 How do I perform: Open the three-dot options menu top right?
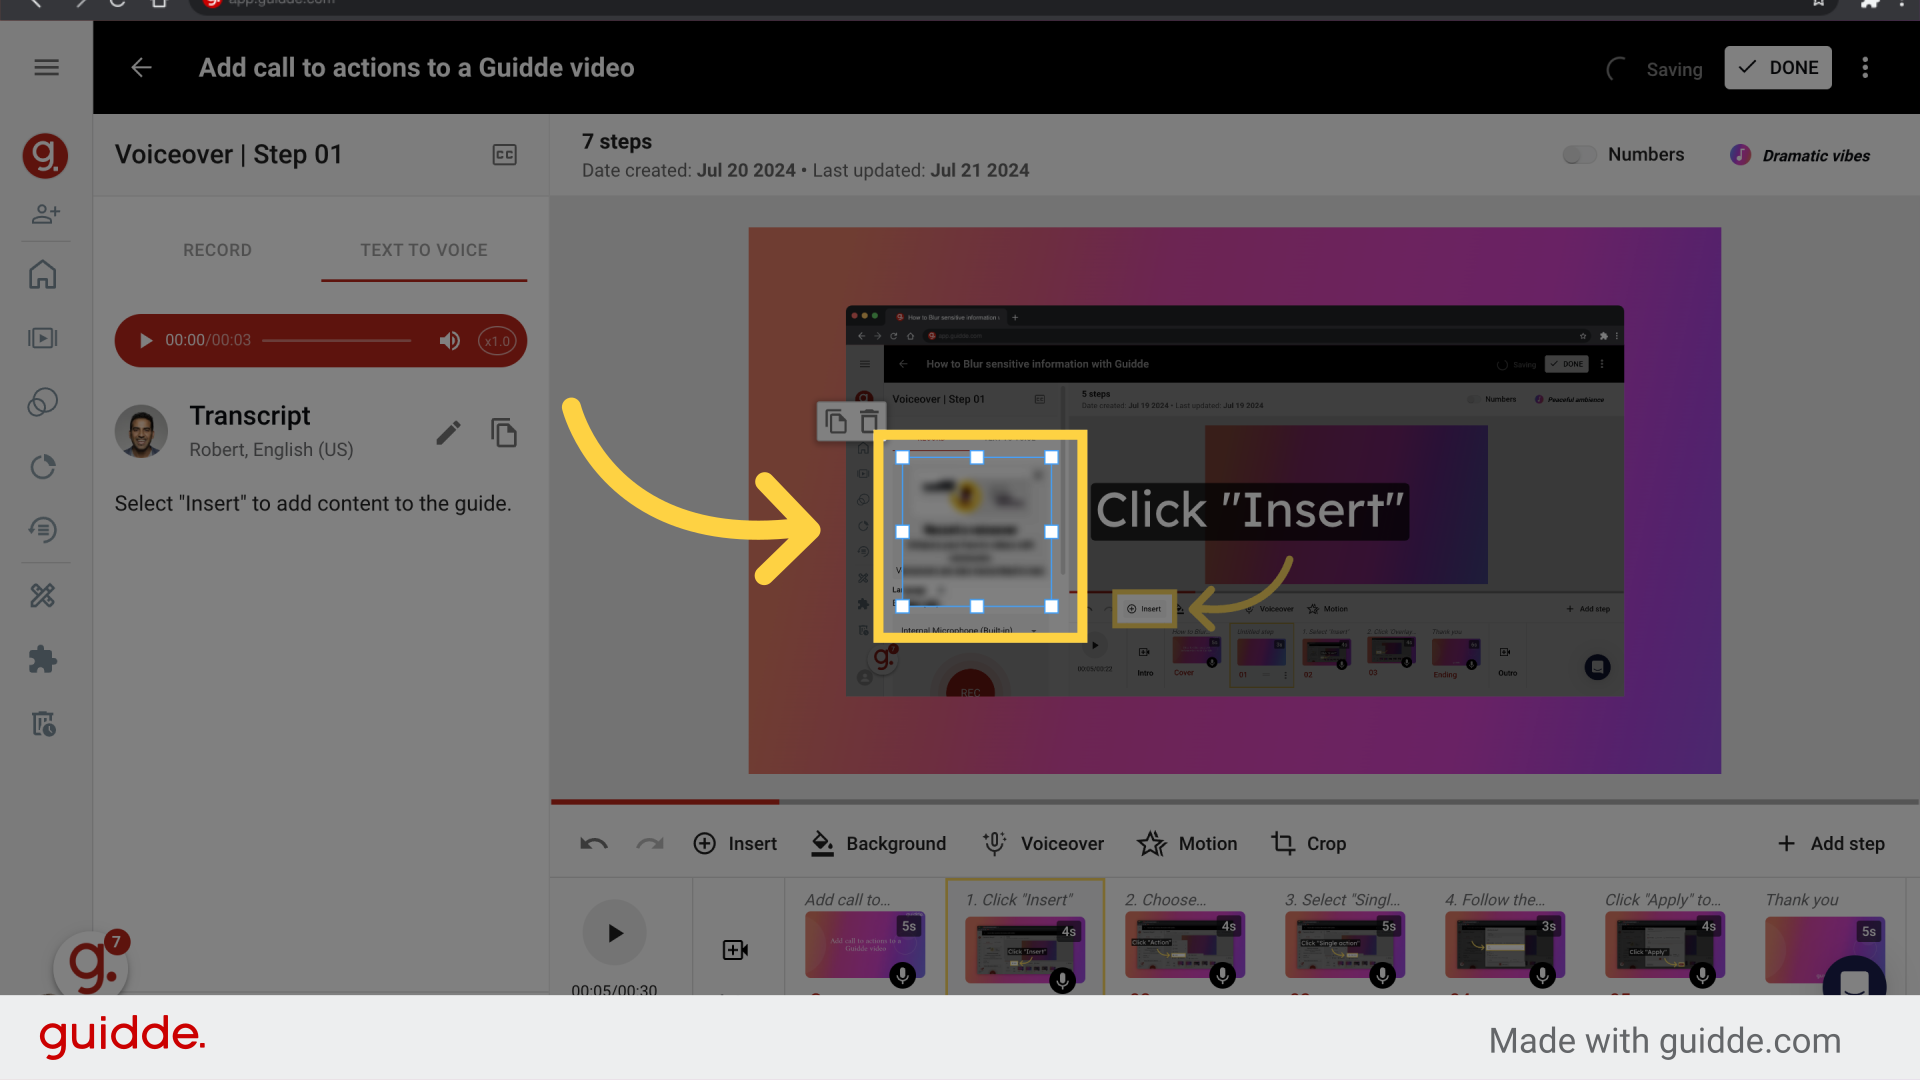(x=1865, y=67)
